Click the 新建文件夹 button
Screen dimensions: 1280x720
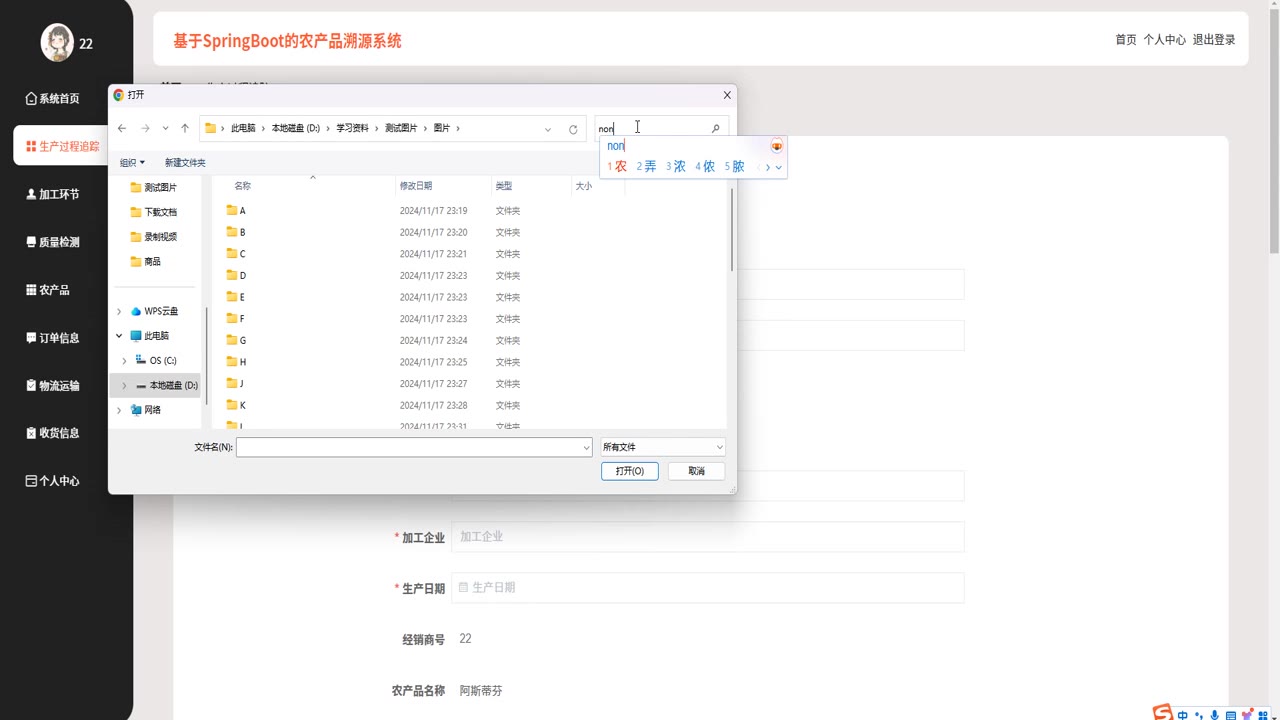pyautogui.click(x=185, y=162)
